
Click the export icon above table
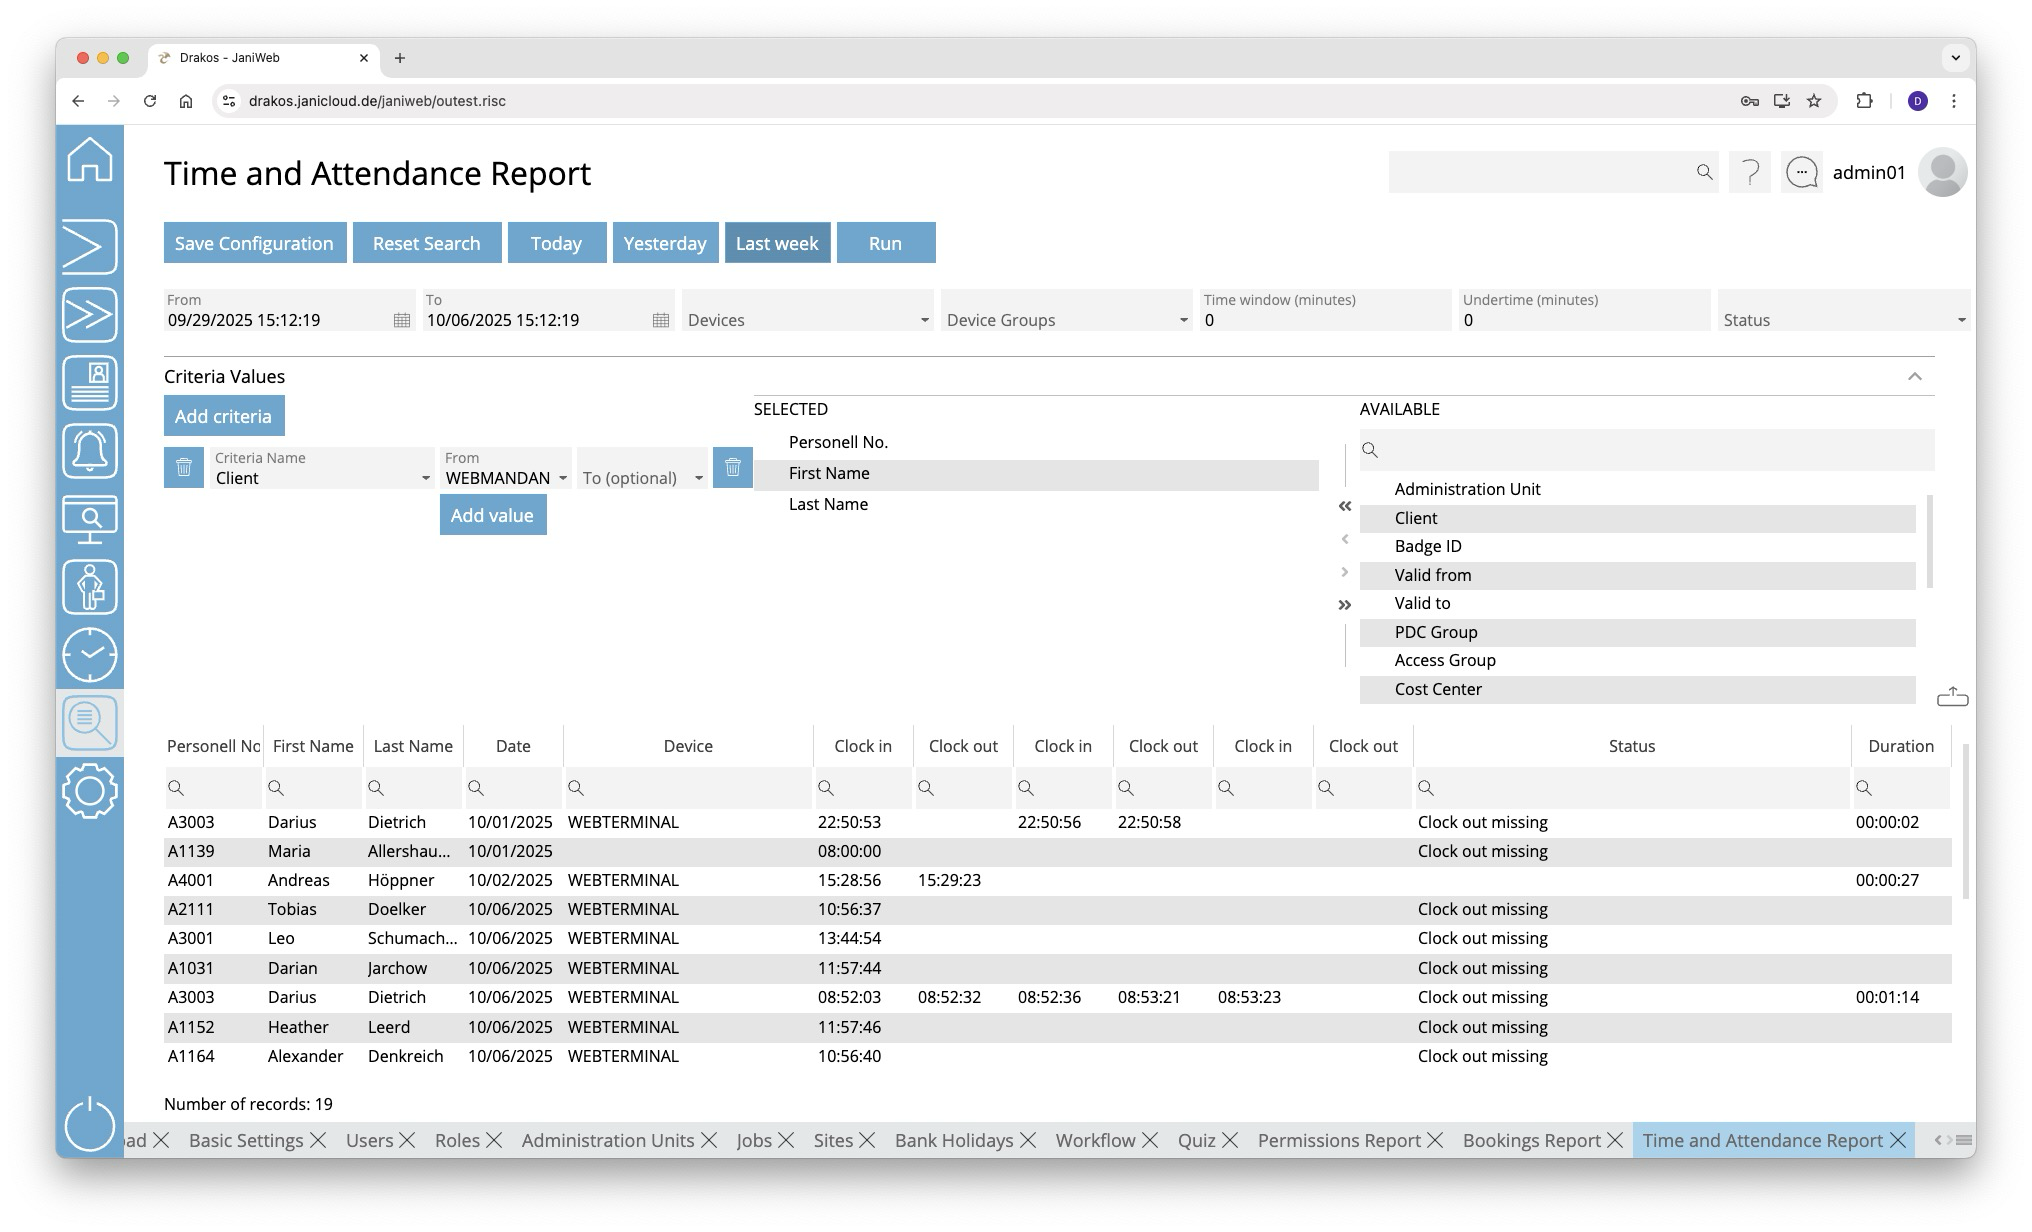pos(1952,697)
